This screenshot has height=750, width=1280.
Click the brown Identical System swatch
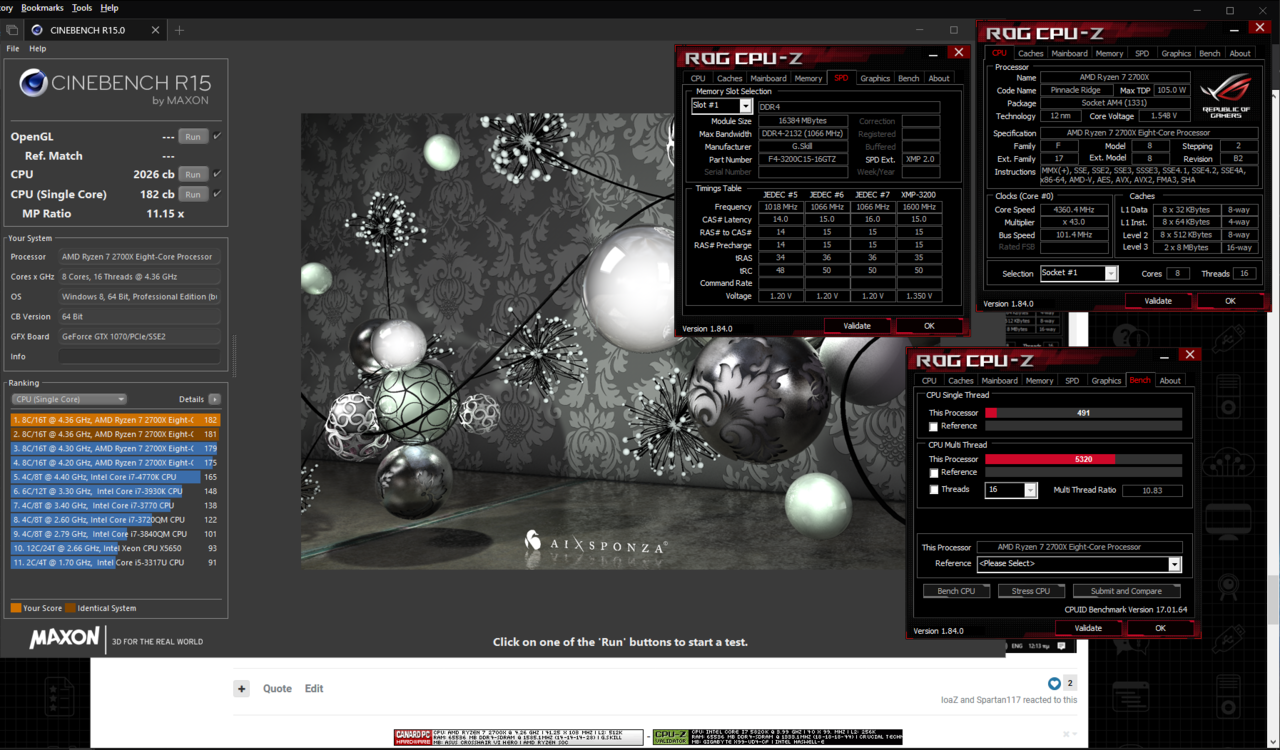(69, 608)
